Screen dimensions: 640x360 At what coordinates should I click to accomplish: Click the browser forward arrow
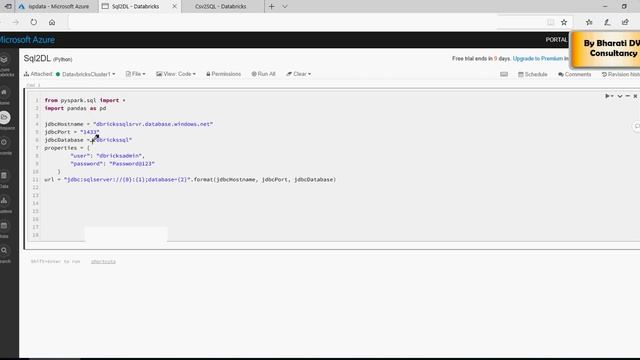[x=16, y=22]
